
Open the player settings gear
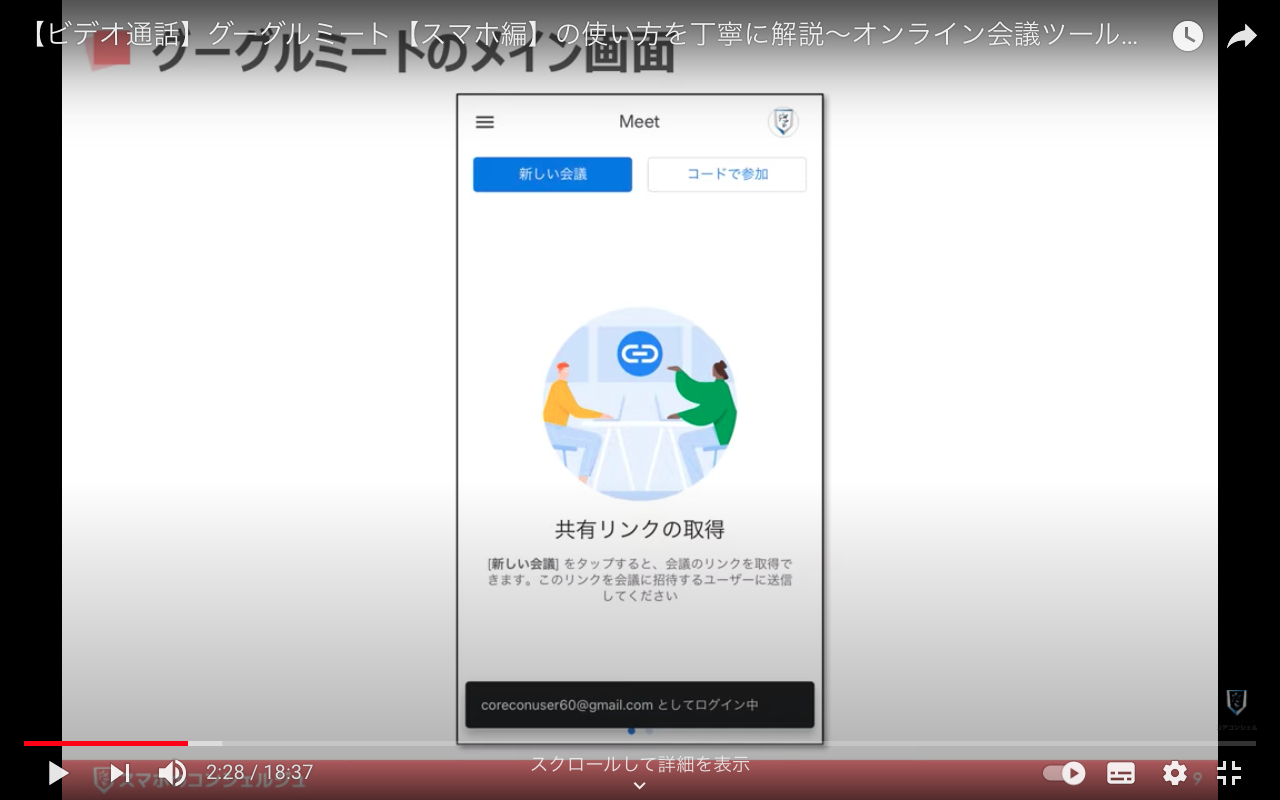[x=1175, y=773]
